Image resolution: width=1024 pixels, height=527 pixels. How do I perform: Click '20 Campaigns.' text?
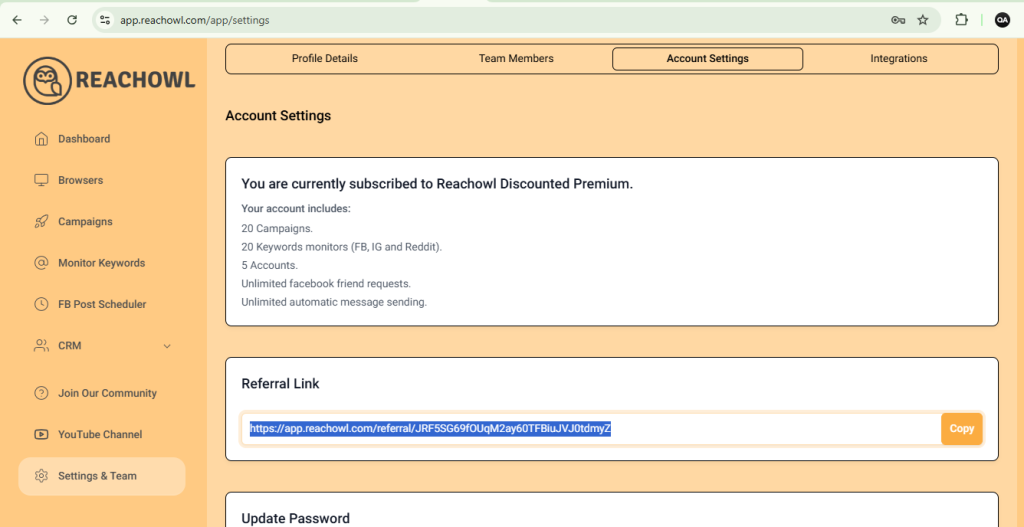click(x=277, y=229)
